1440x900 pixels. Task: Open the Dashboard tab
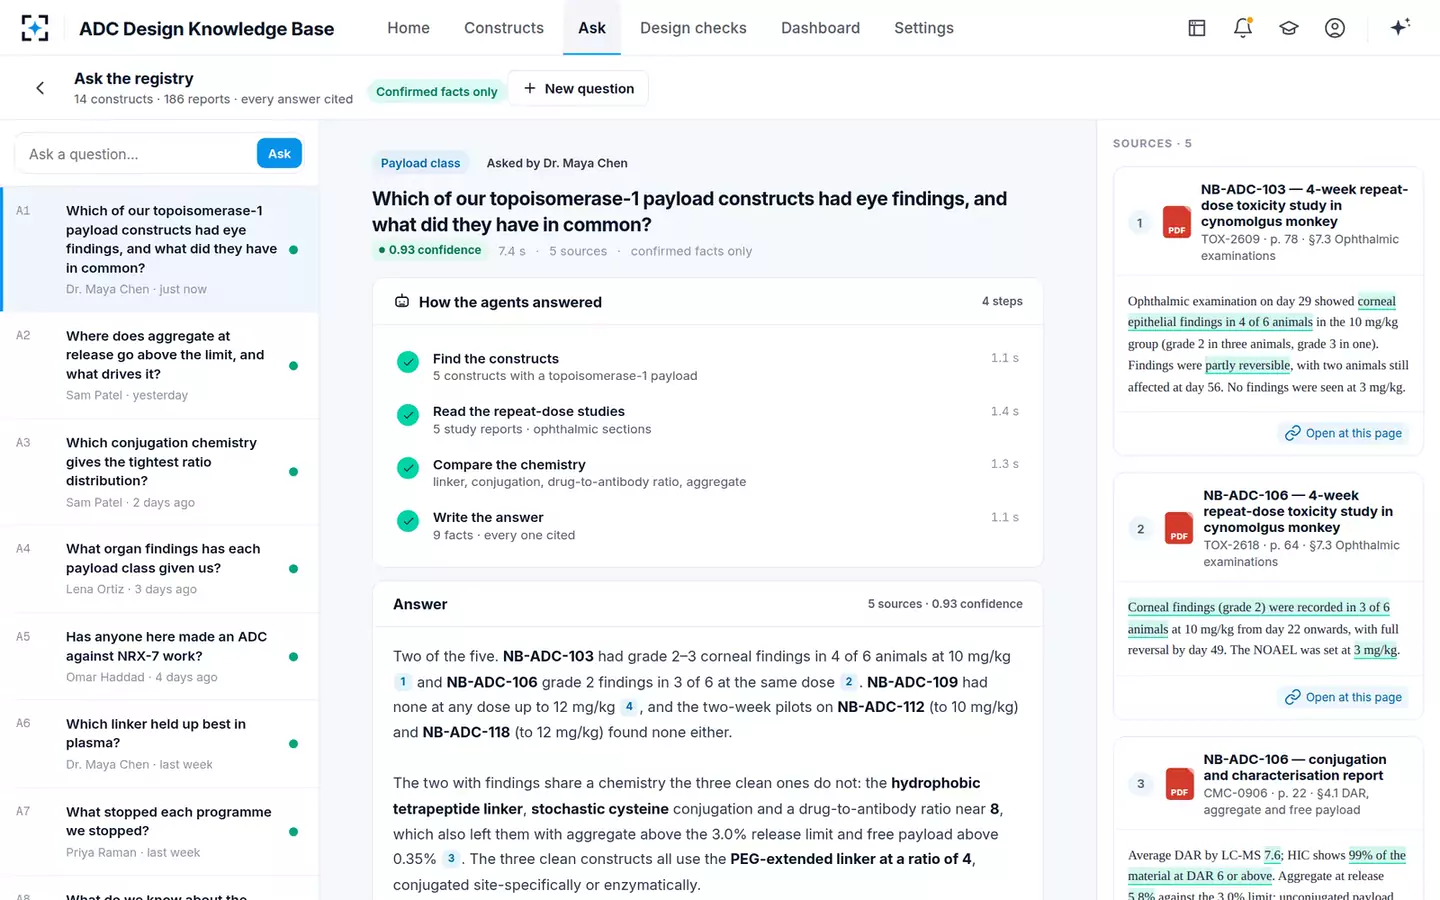click(x=820, y=28)
